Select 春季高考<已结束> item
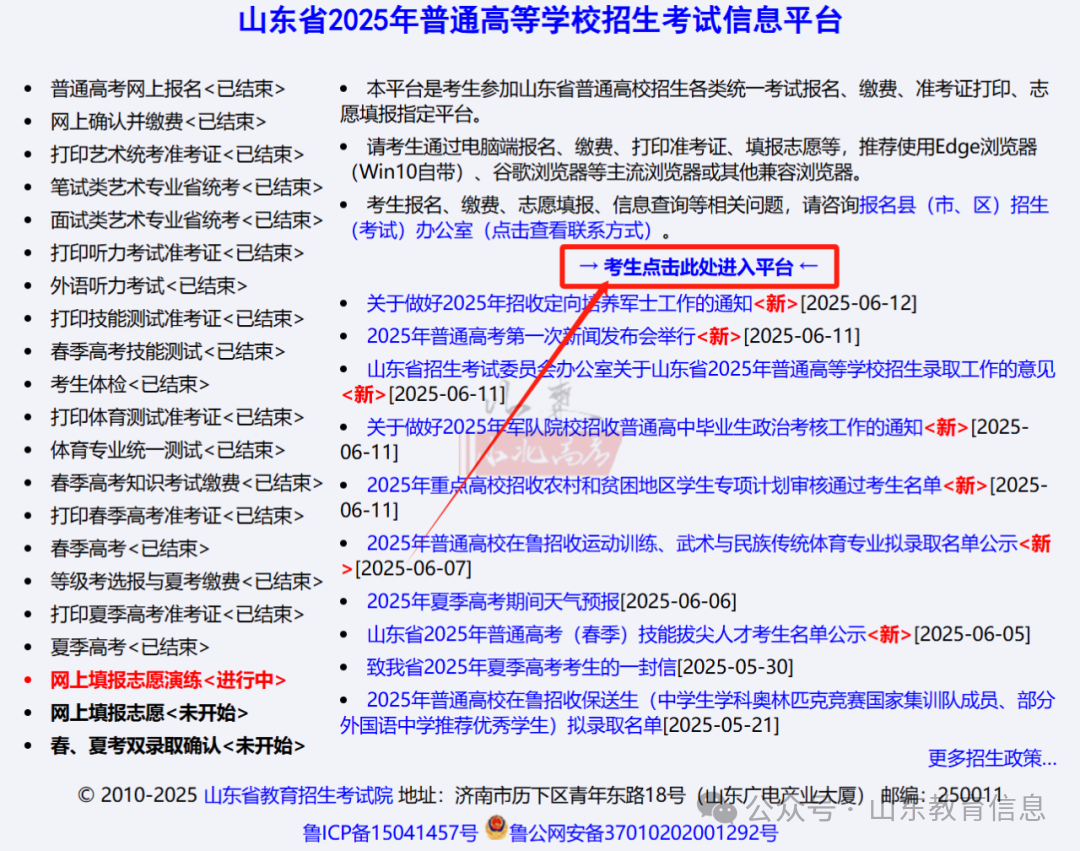The height and width of the screenshot is (851, 1080). [x=129, y=549]
